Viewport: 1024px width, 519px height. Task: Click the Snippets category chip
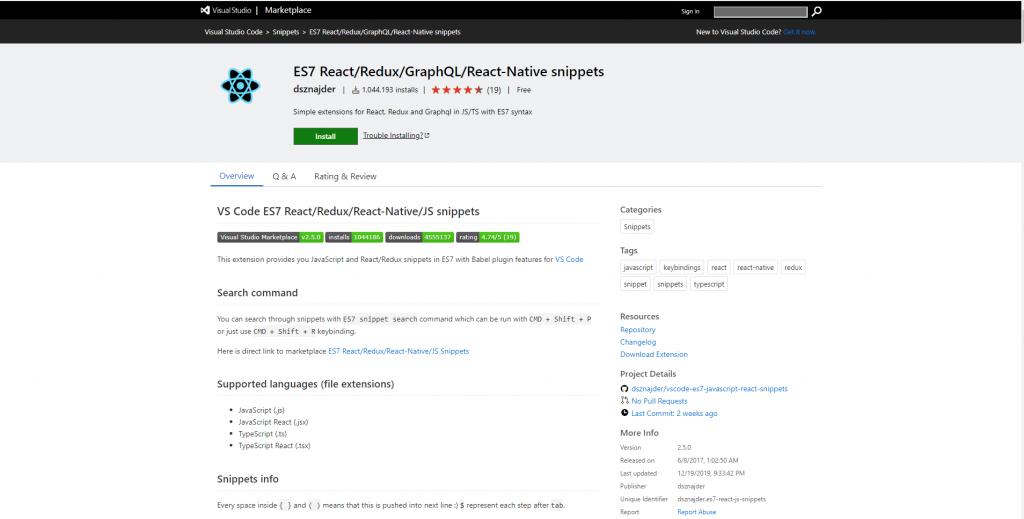[637, 227]
